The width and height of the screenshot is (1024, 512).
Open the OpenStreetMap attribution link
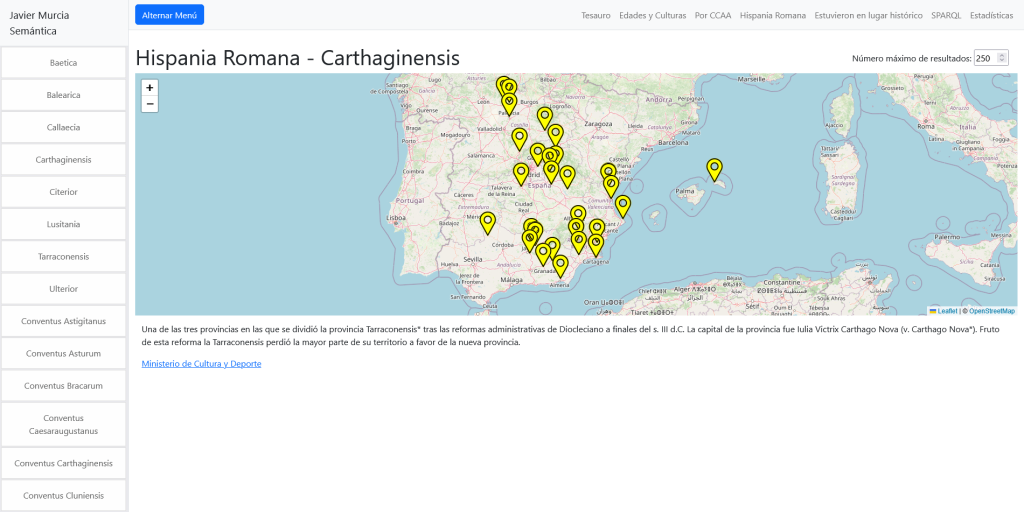(x=991, y=311)
